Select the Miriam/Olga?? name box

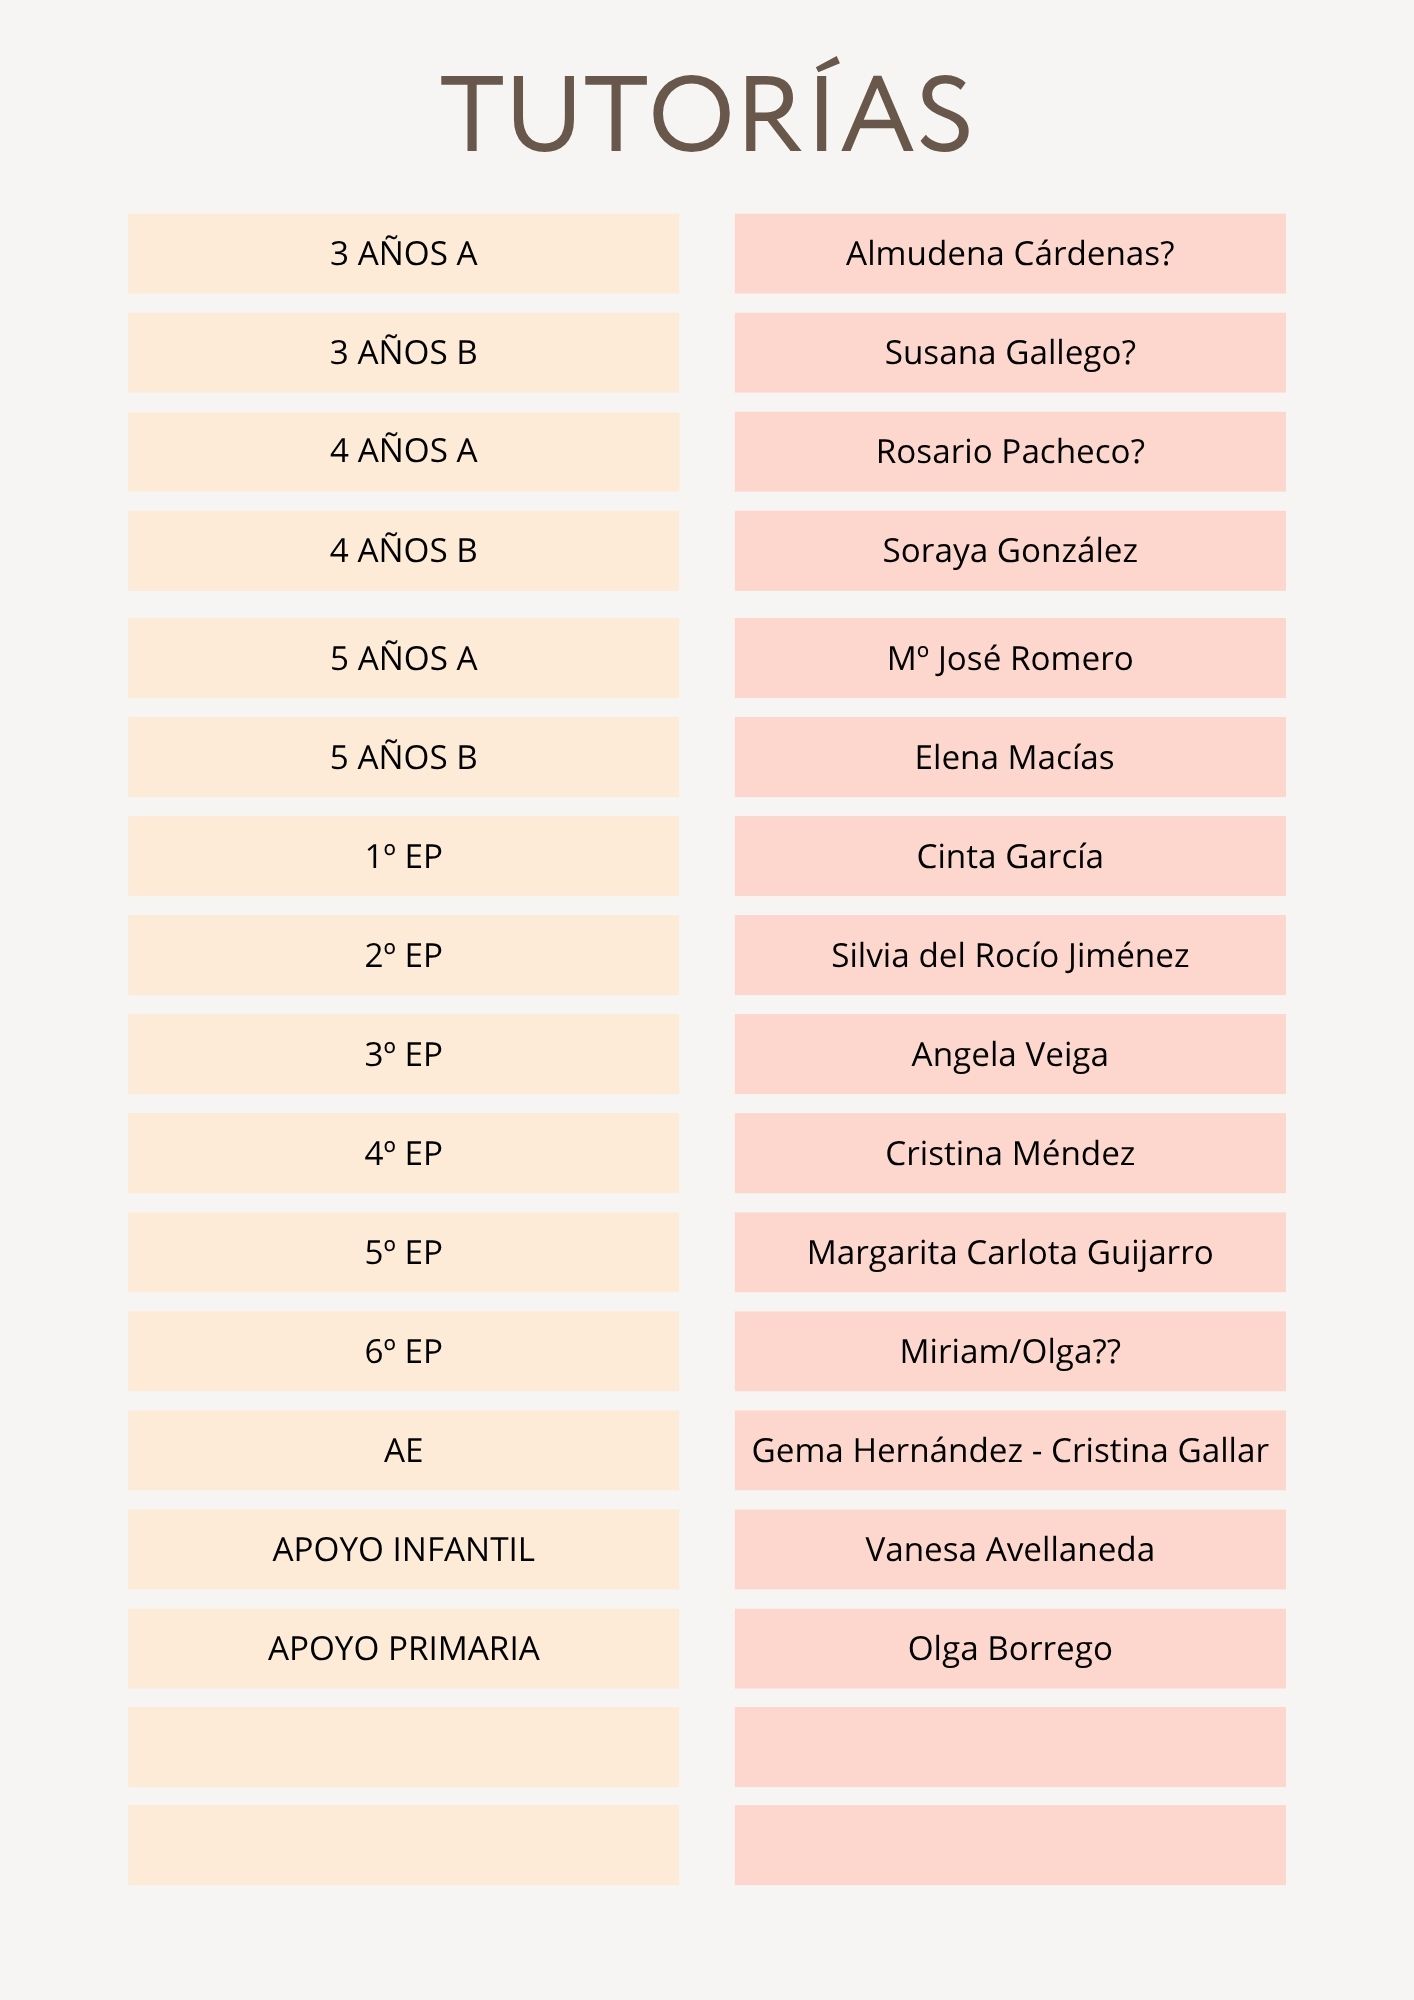pyautogui.click(x=1010, y=1351)
